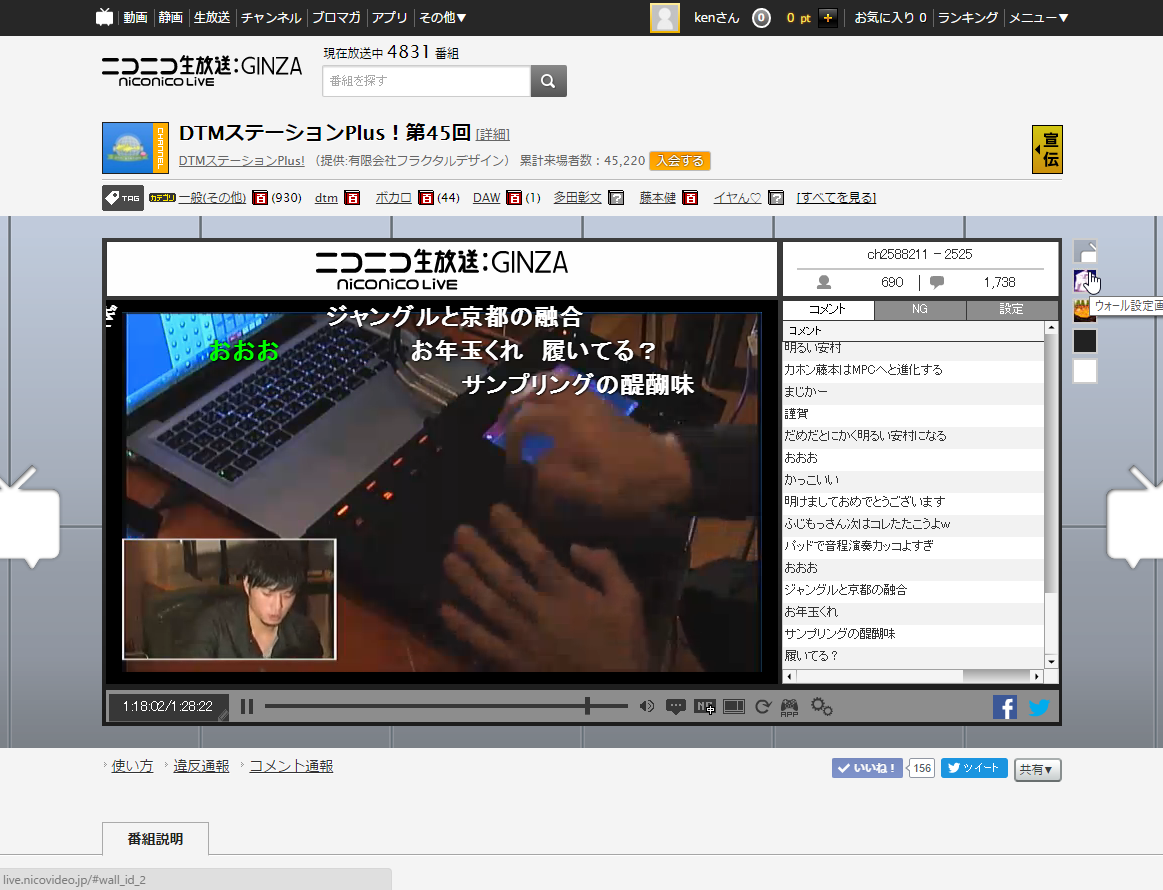Image resolution: width=1163 pixels, height=890 pixels.
Task: Open the ブロマガ menu item
Action: pyautogui.click(x=336, y=17)
